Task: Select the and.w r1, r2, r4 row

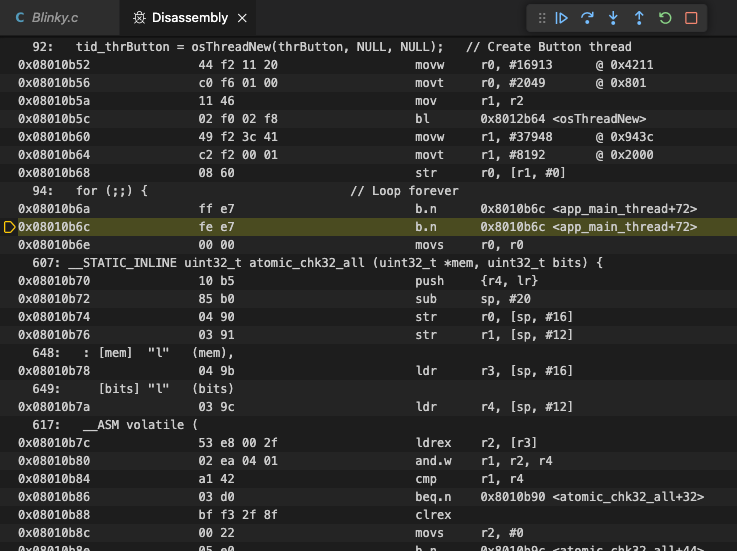Action: click(368, 461)
